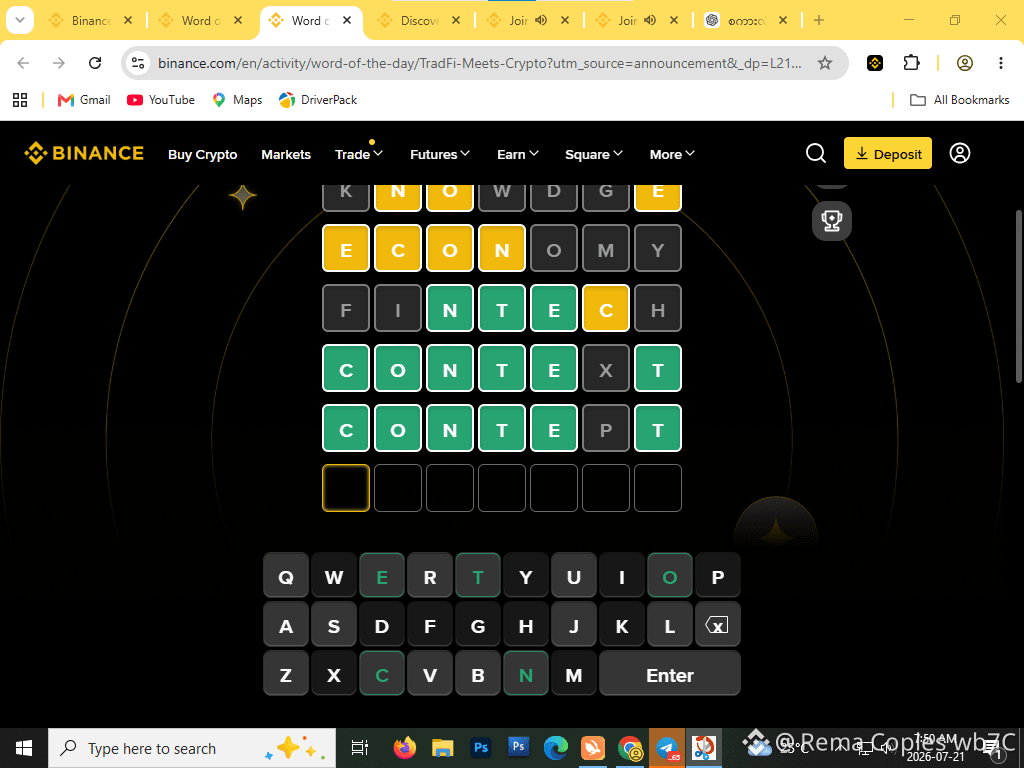Viewport: 1024px width, 768px height.
Task: Open the Maps bookmark
Action: coord(237,100)
